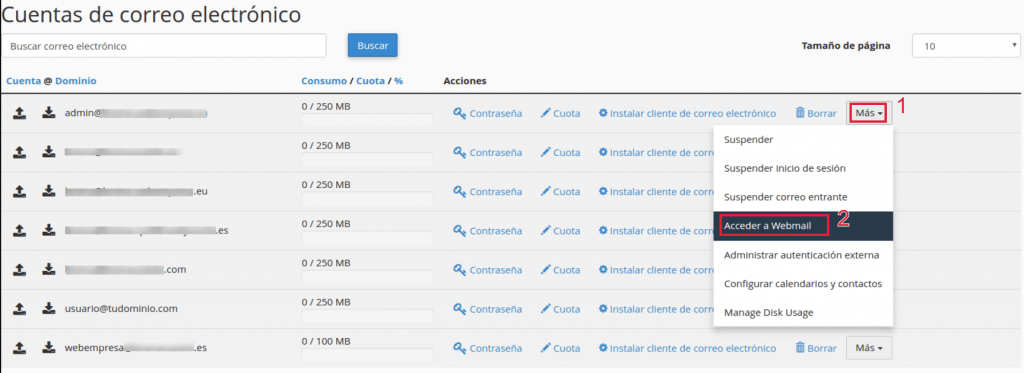Click download icon in the admin row
This screenshot has height=373, width=1024.
point(49,114)
